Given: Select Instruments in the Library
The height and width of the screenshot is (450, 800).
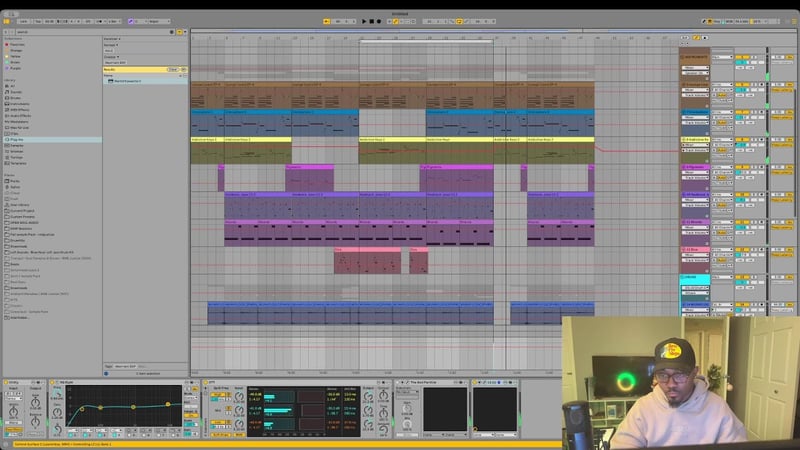Looking at the screenshot, I should pos(19,104).
